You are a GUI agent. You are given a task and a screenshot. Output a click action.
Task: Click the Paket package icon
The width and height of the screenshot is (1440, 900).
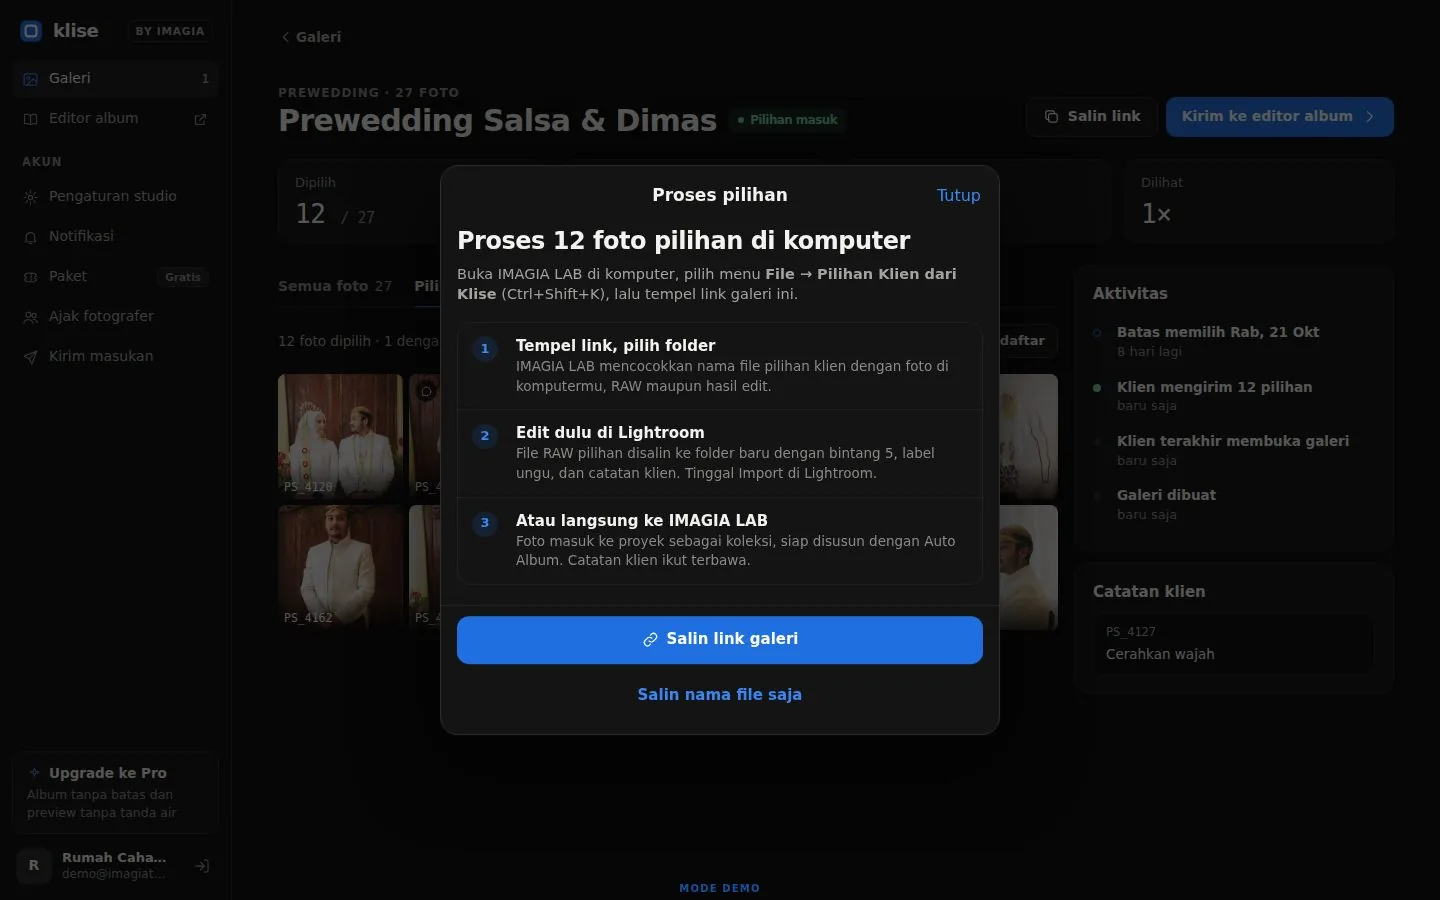tap(30, 277)
